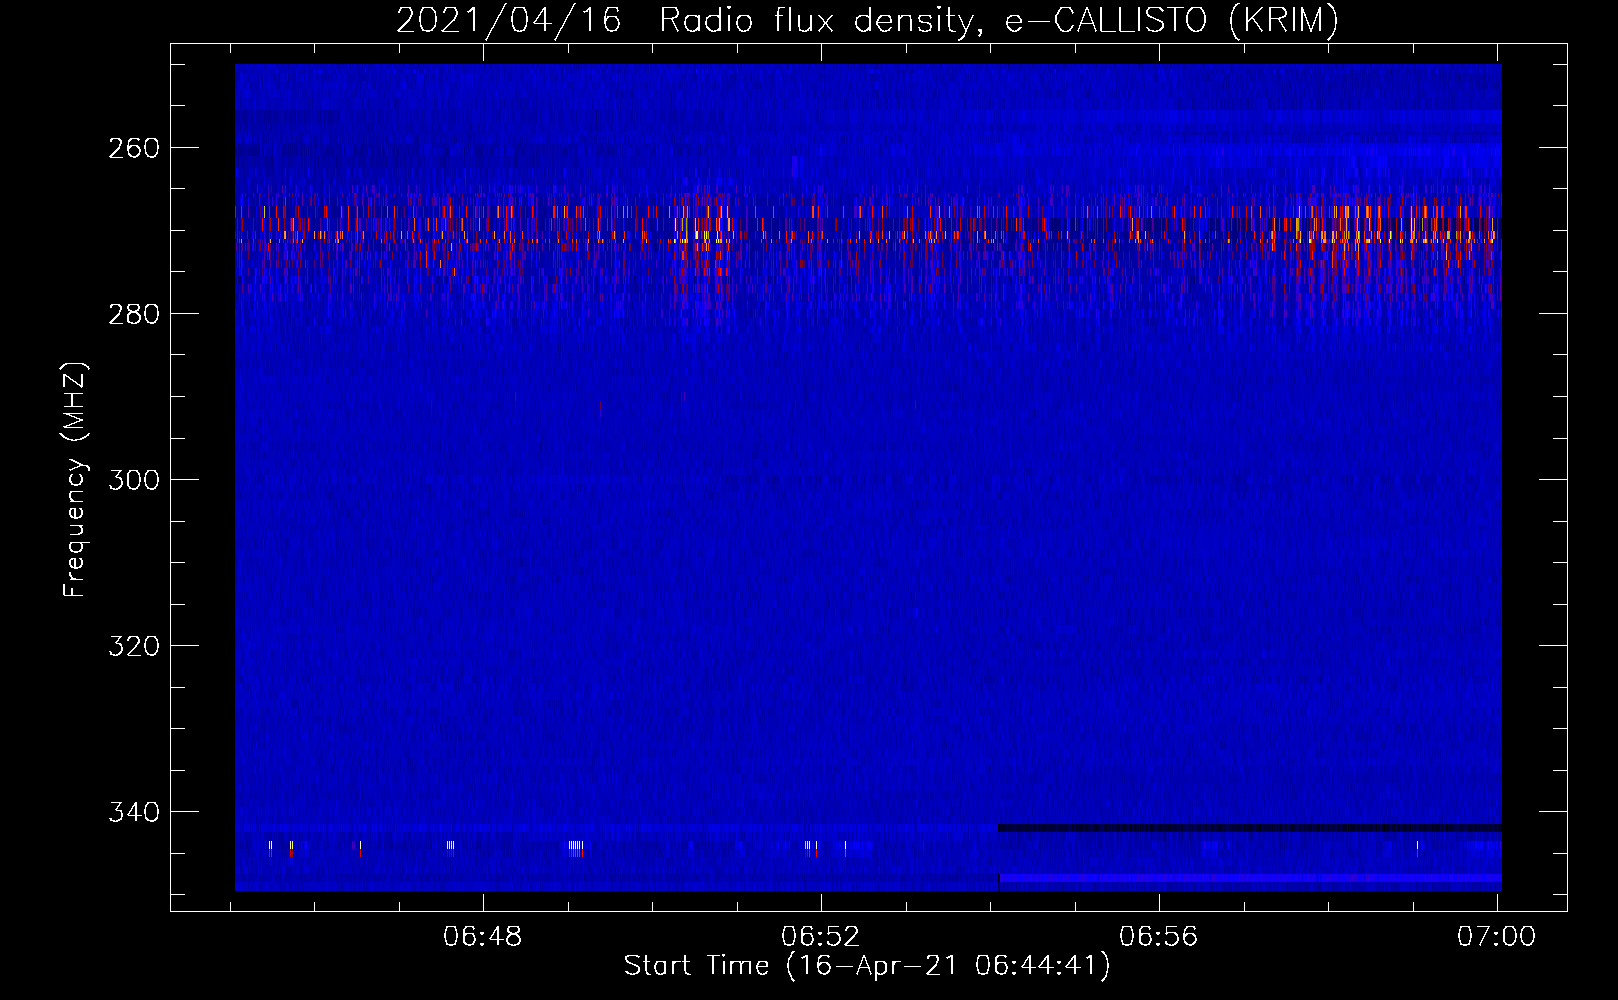Click the 300 frequency tick label
This screenshot has width=1618, height=1000.
click(133, 480)
